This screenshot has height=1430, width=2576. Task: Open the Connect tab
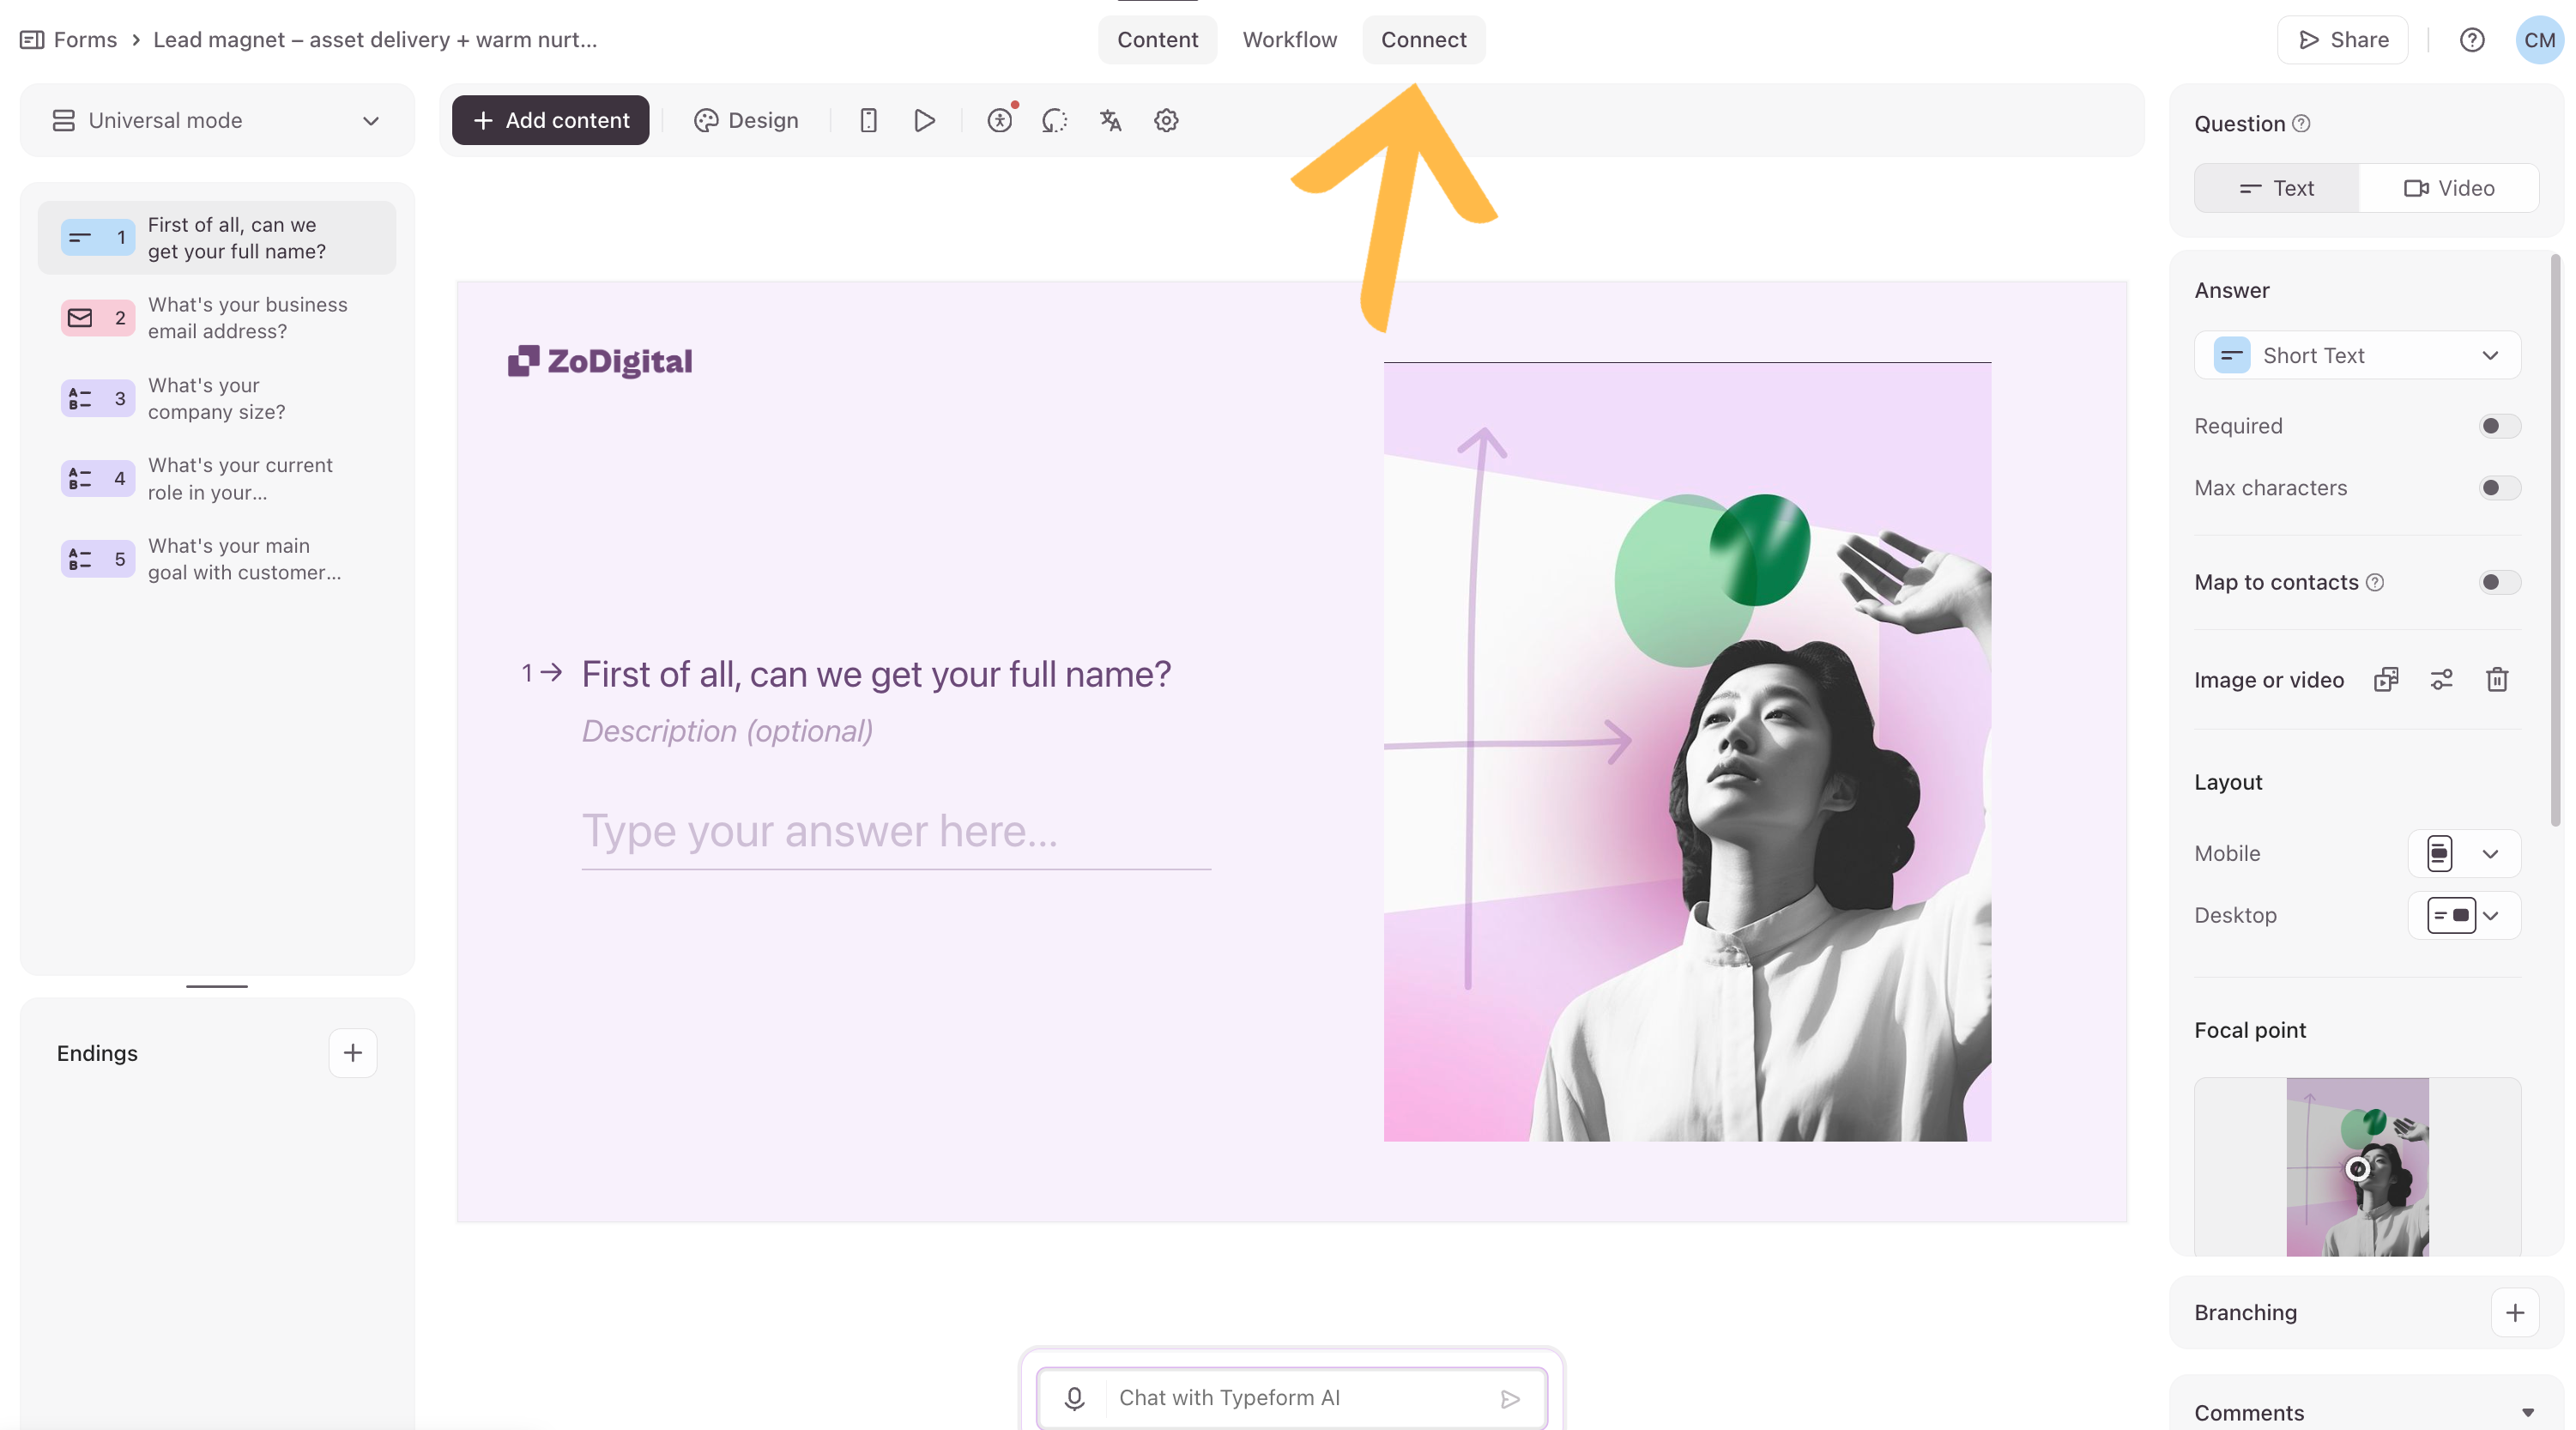(1423, 40)
